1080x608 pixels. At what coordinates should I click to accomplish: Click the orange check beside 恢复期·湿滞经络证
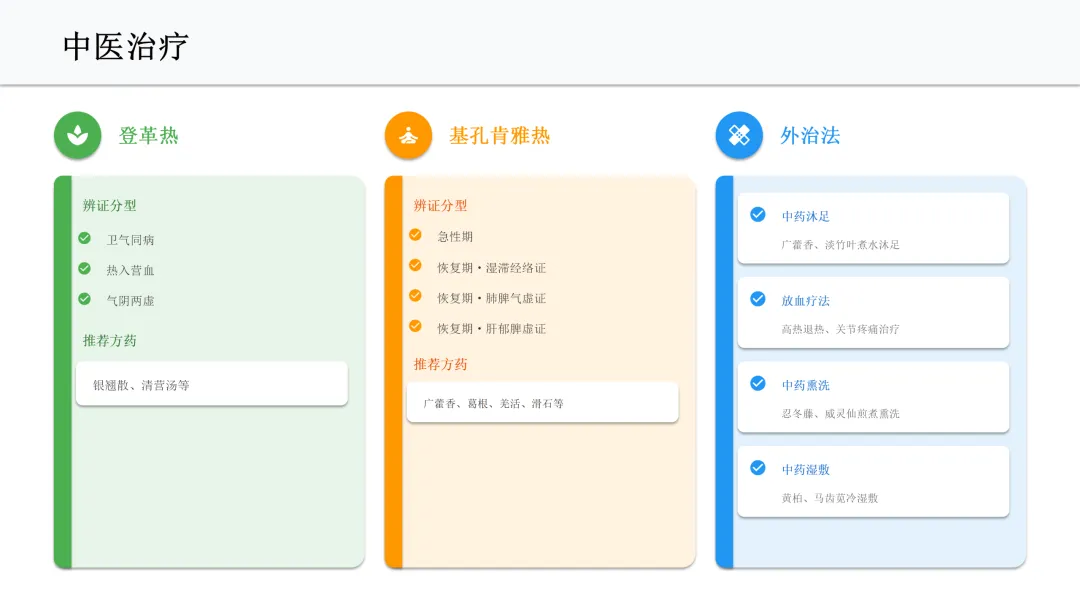coord(415,266)
